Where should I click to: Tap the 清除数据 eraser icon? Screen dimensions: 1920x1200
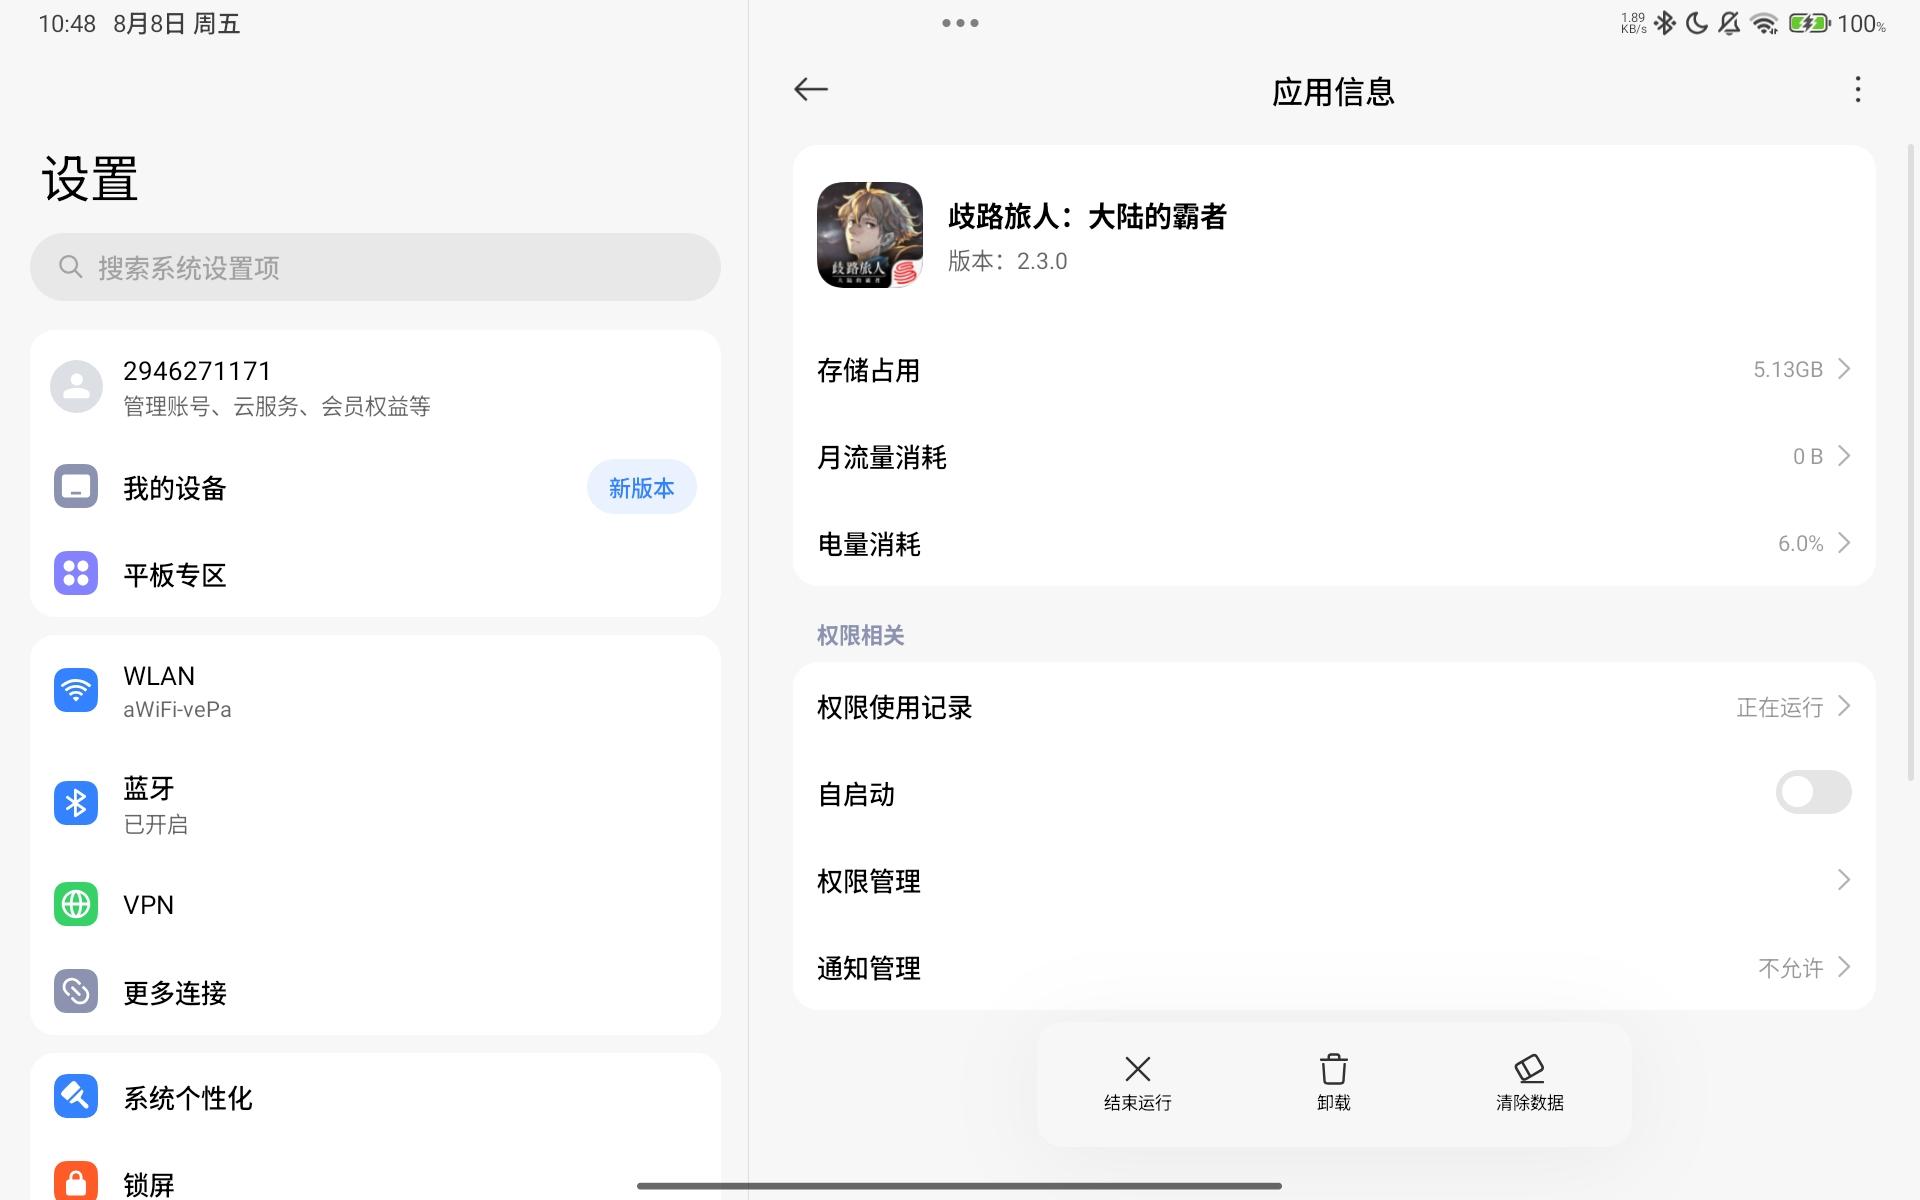click(x=1529, y=1069)
